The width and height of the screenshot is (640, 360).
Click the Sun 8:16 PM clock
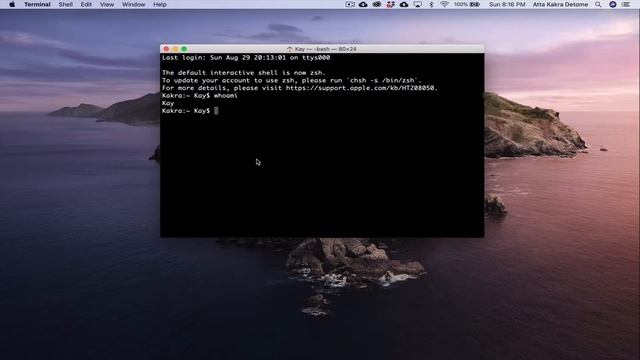click(507, 4)
